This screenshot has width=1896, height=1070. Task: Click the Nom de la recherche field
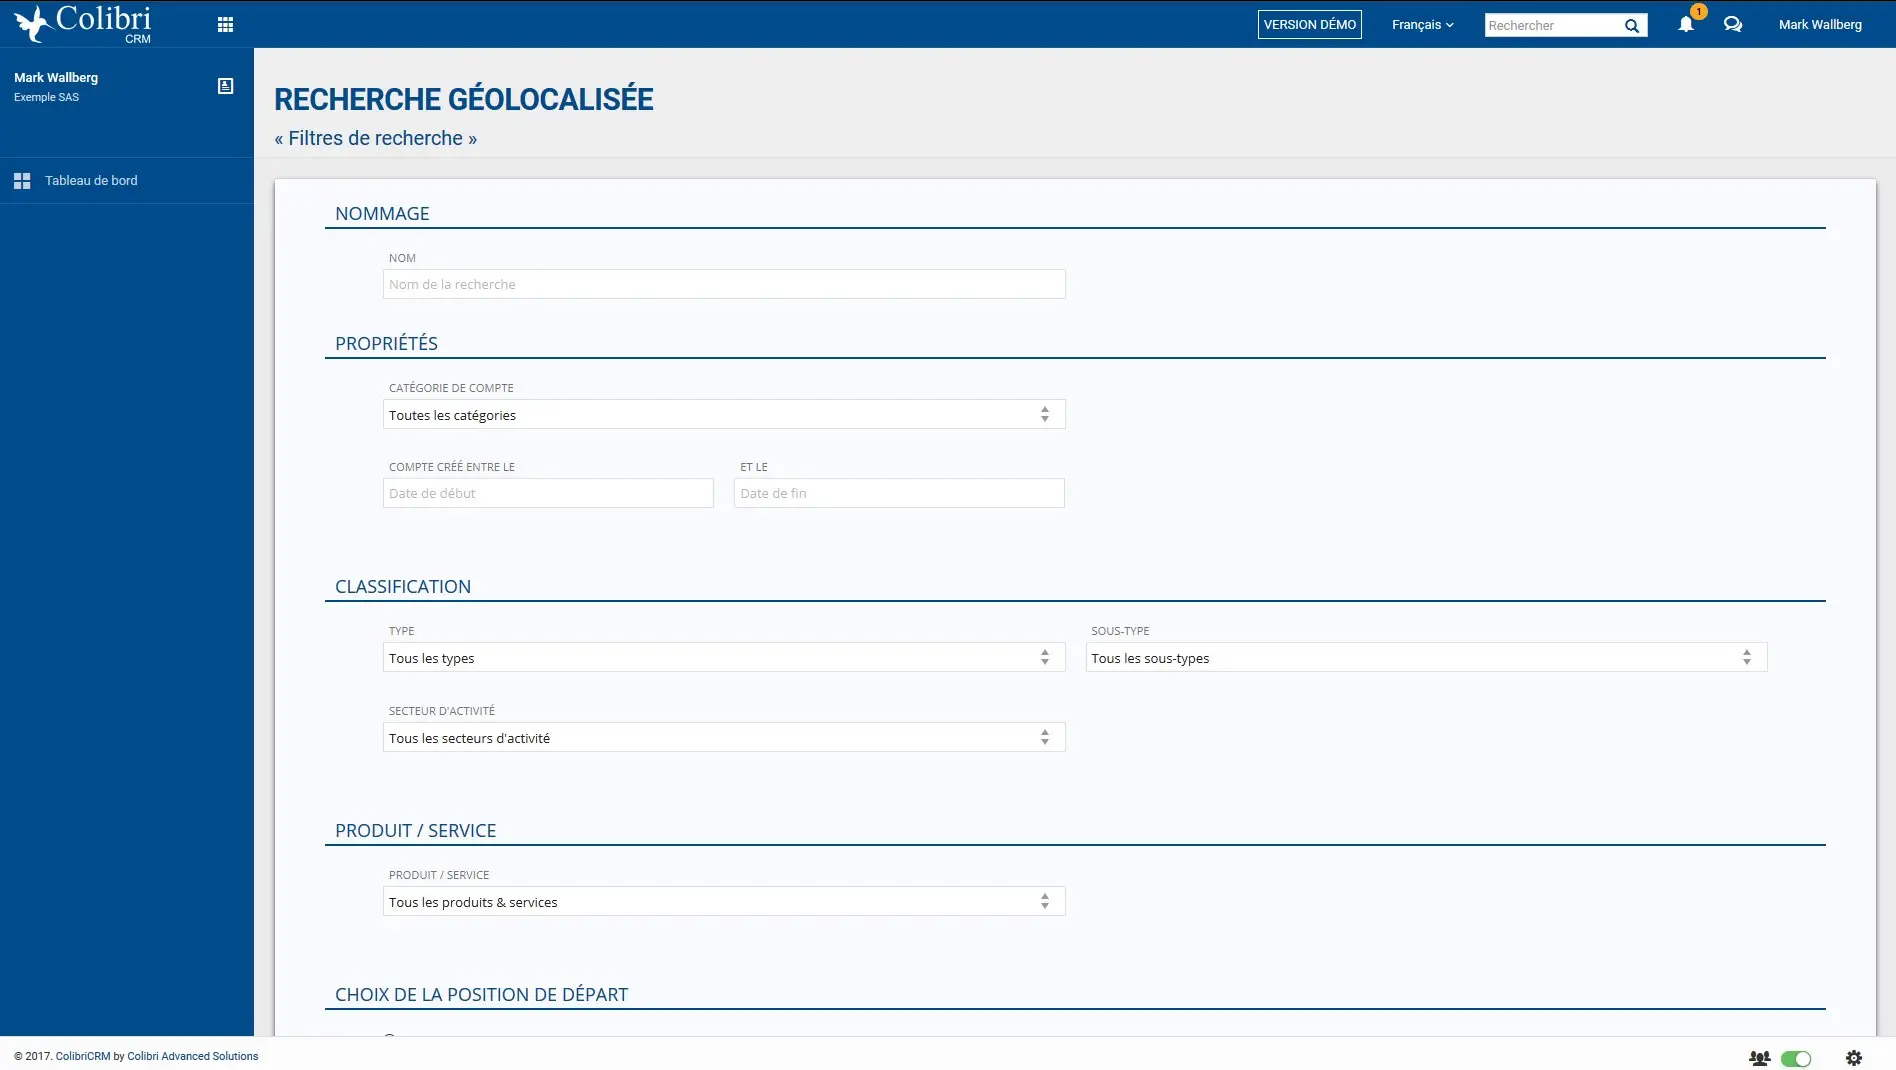coord(724,285)
